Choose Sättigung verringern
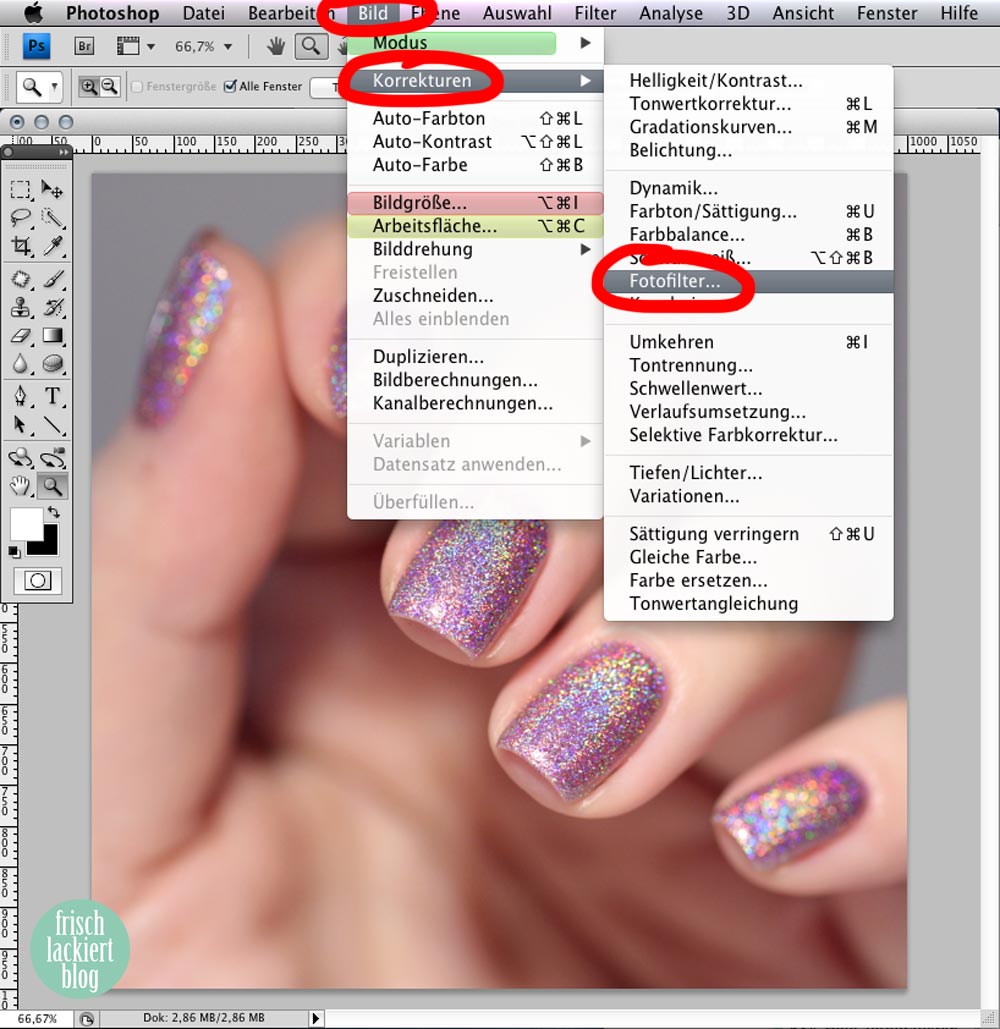The width and height of the screenshot is (1000, 1029). pos(748,534)
